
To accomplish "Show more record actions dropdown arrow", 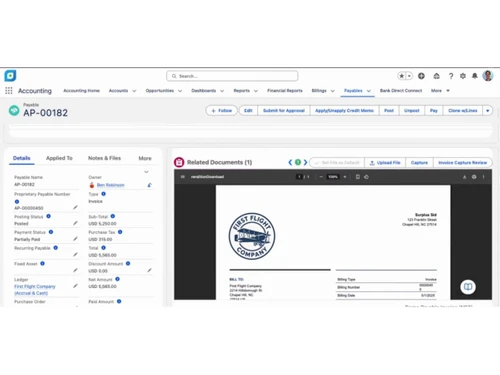I will [x=488, y=110].
